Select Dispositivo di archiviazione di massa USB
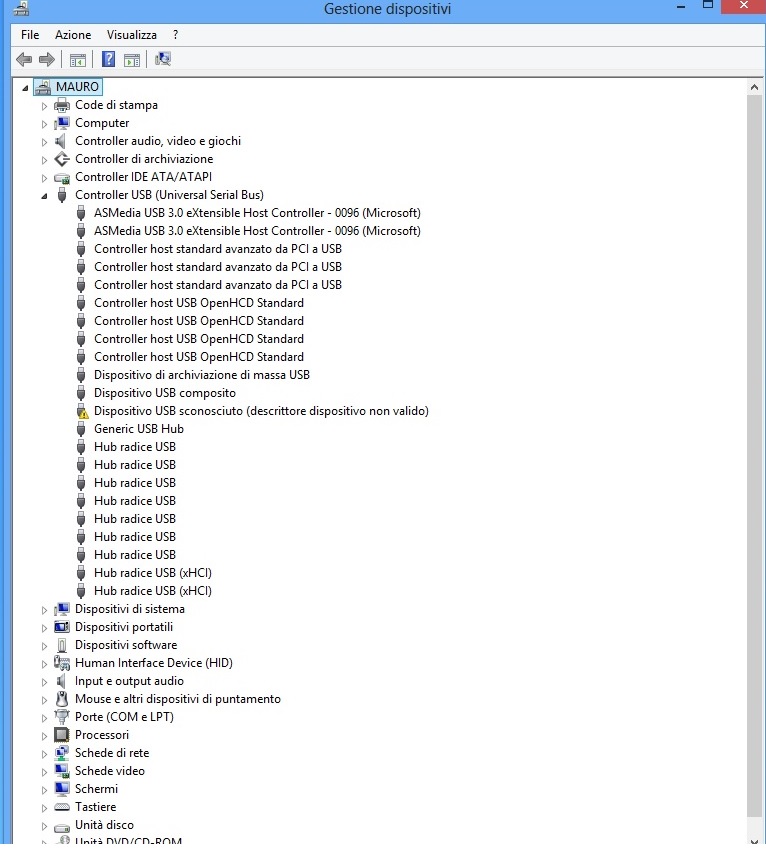The image size is (766, 866). click(x=201, y=375)
